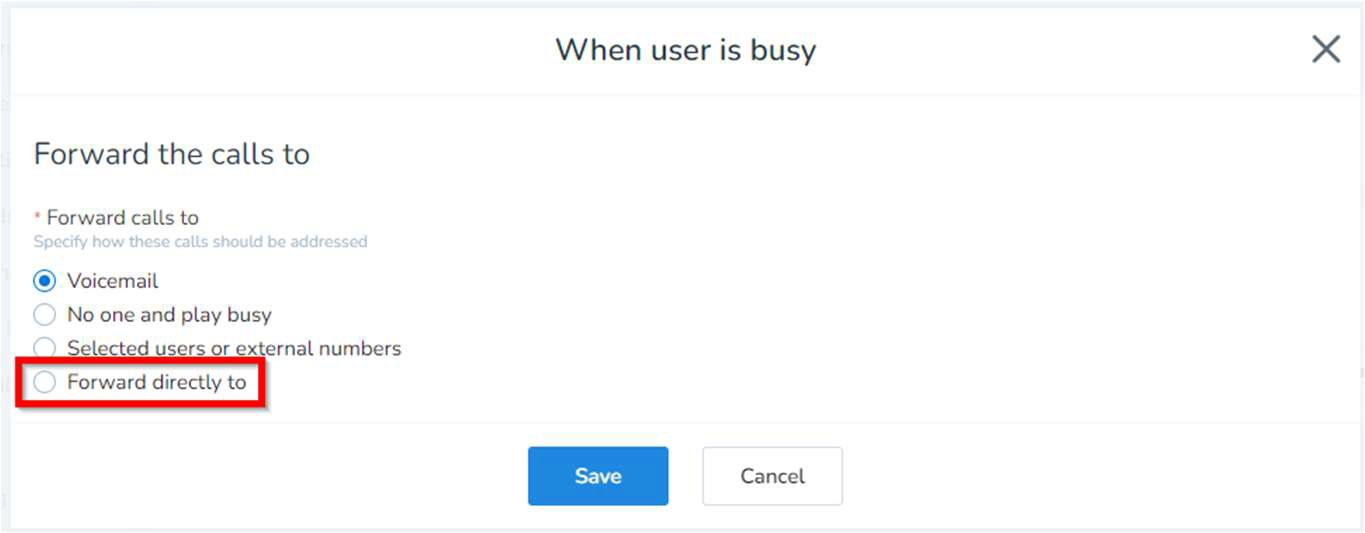Choose the "No one and play busy" radio circle
Viewport: 1365px width, 533px height.
(x=44, y=315)
